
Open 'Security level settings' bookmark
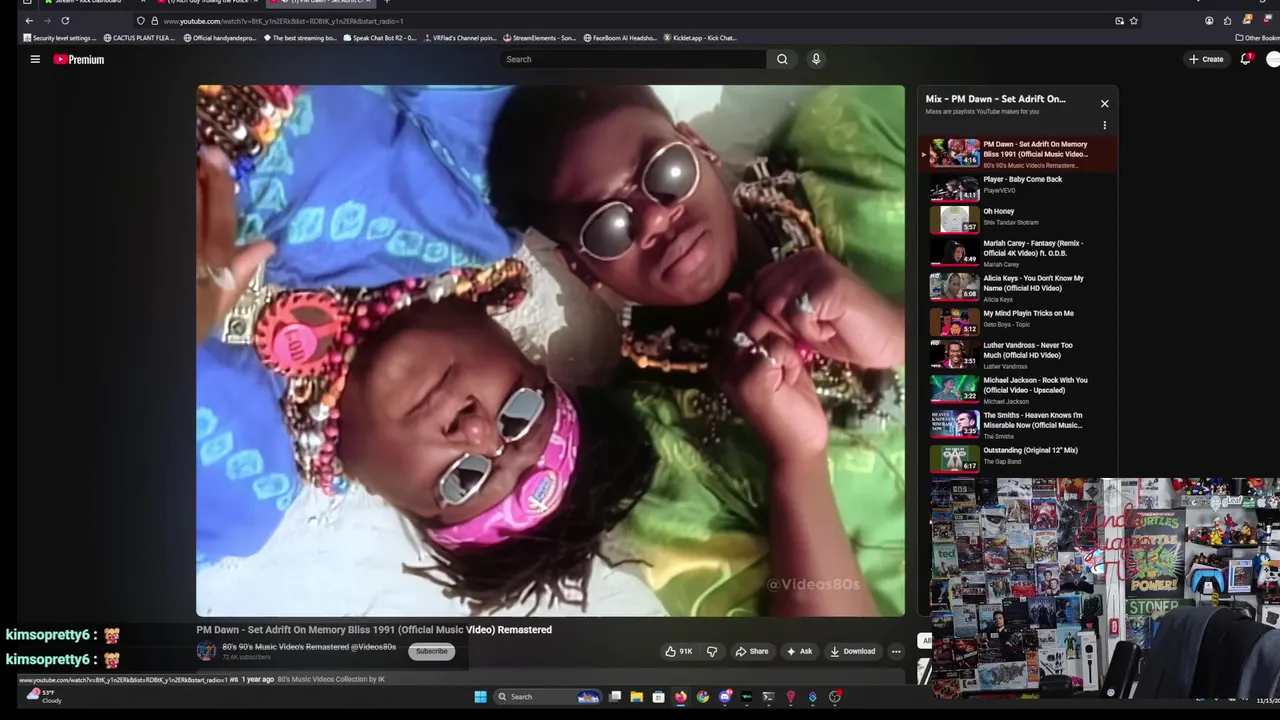click(60, 38)
